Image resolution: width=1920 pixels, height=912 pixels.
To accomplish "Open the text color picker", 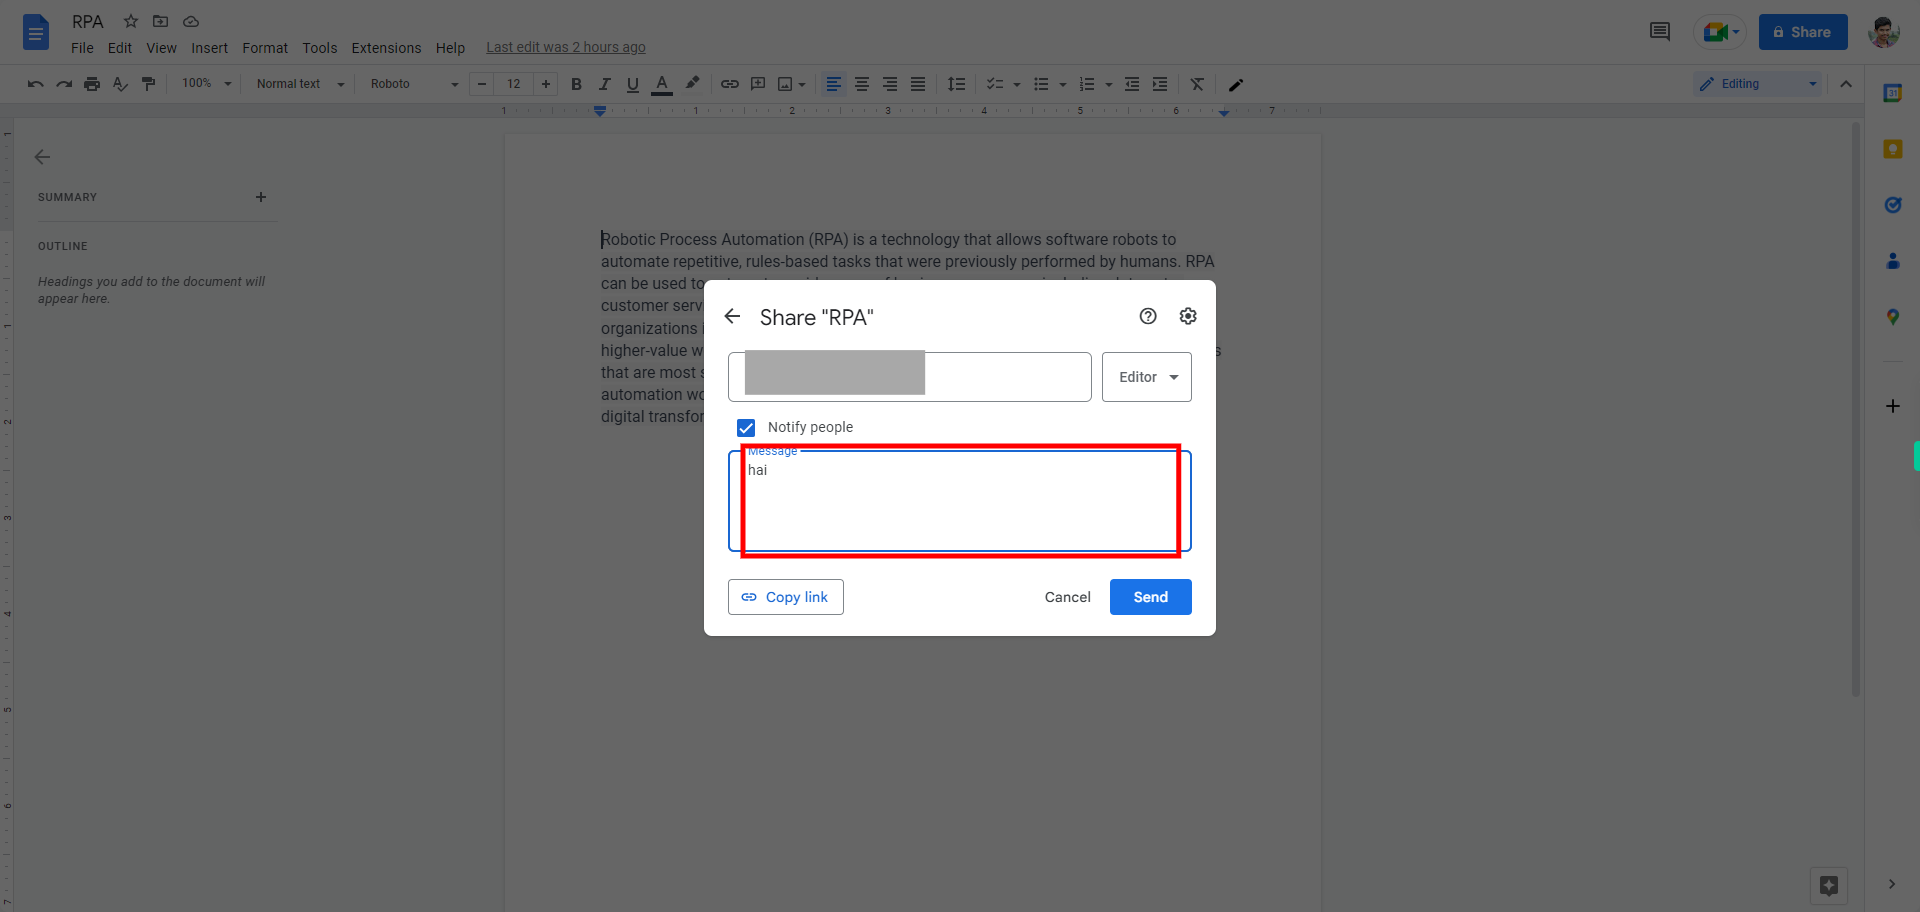I will coord(661,84).
